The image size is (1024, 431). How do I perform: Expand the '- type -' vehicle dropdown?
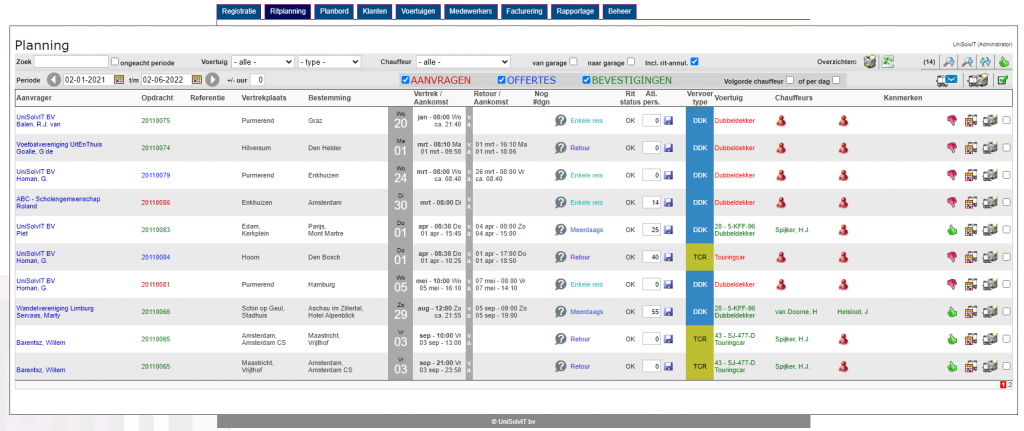[329, 62]
